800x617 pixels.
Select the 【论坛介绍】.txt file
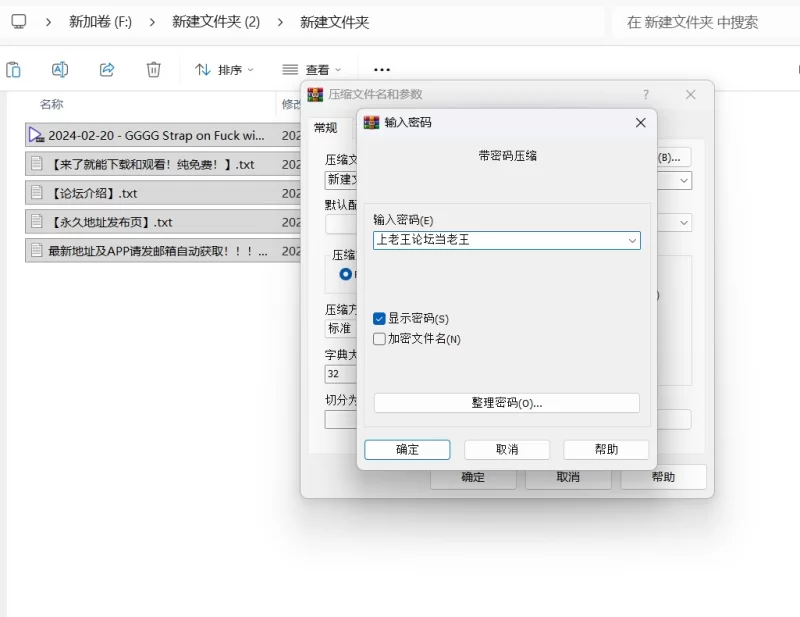(x=163, y=193)
